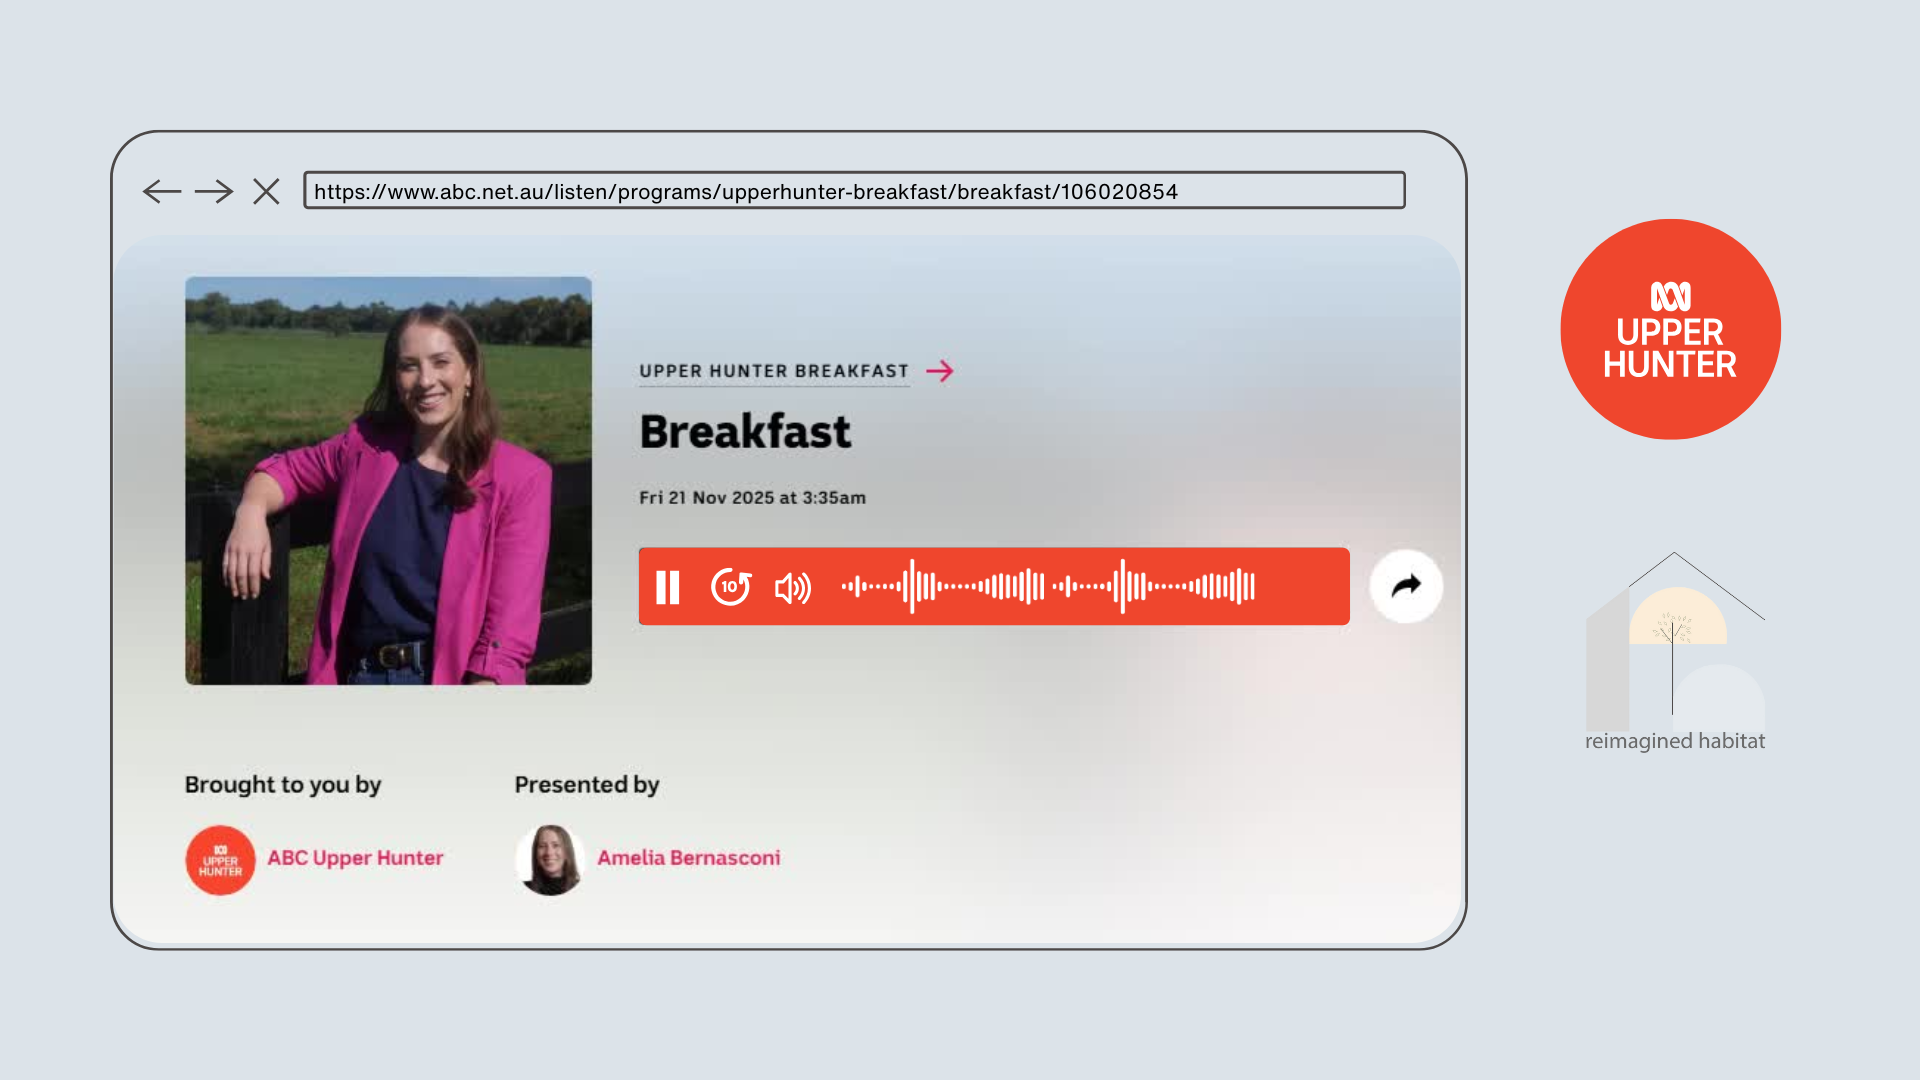Click the X stop-loading icon
1920x1080 pixels.
click(266, 191)
